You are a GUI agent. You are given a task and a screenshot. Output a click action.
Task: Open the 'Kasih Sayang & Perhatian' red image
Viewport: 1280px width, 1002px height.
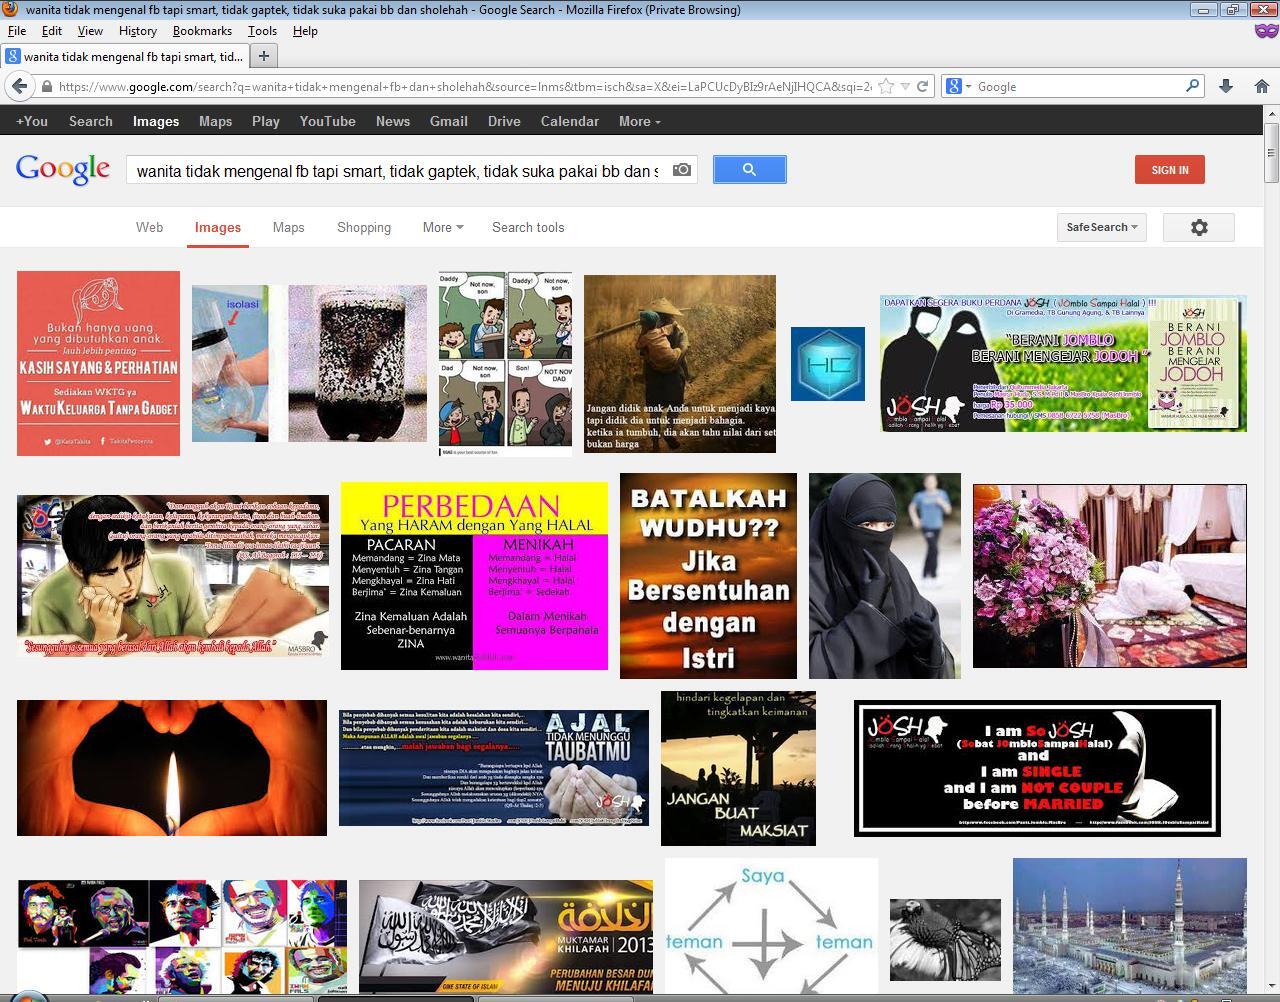pos(98,363)
